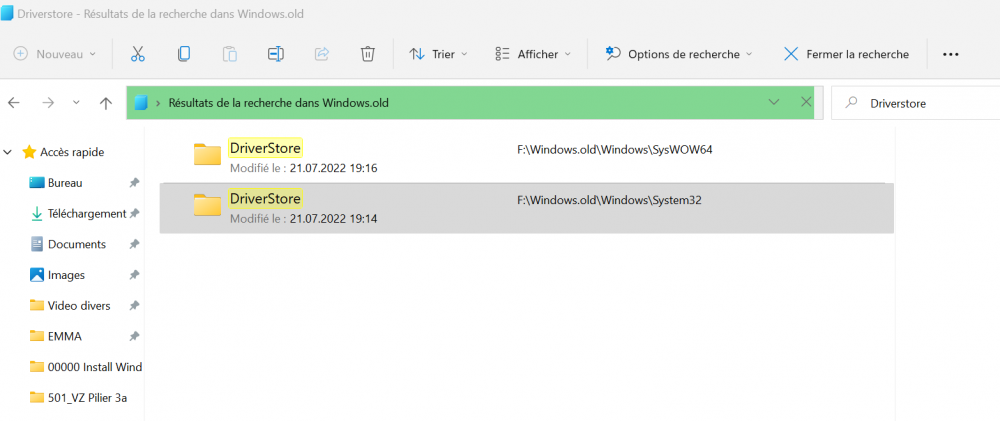Click the Copy icon in toolbar
The image size is (1000, 421).
(x=184, y=54)
